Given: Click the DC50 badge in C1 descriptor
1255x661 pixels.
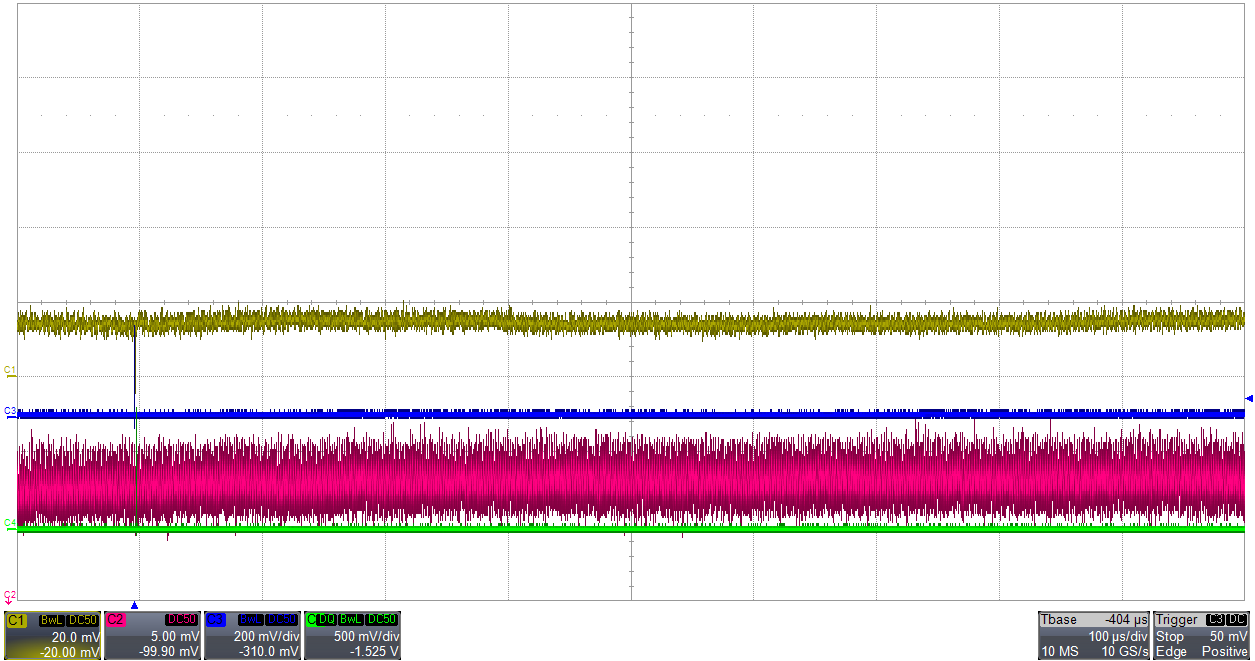Looking at the screenshot, I should point(82,620).
